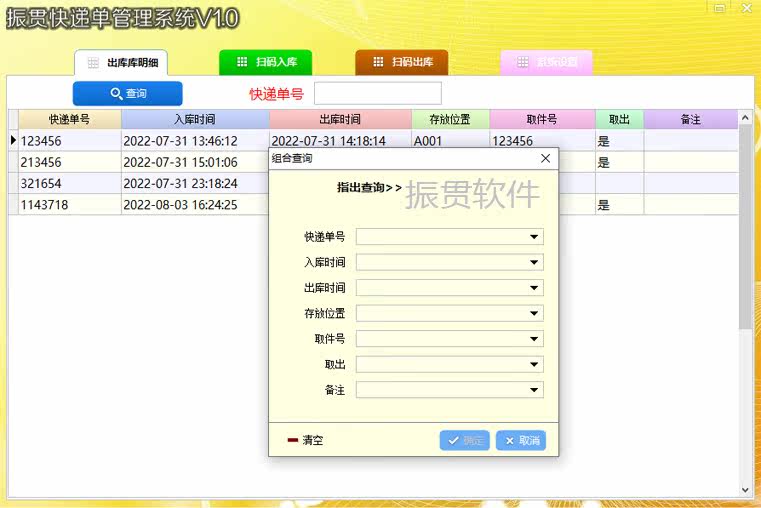Select the cell 213456
Screen dimensions: 761x508
(69, 162)
